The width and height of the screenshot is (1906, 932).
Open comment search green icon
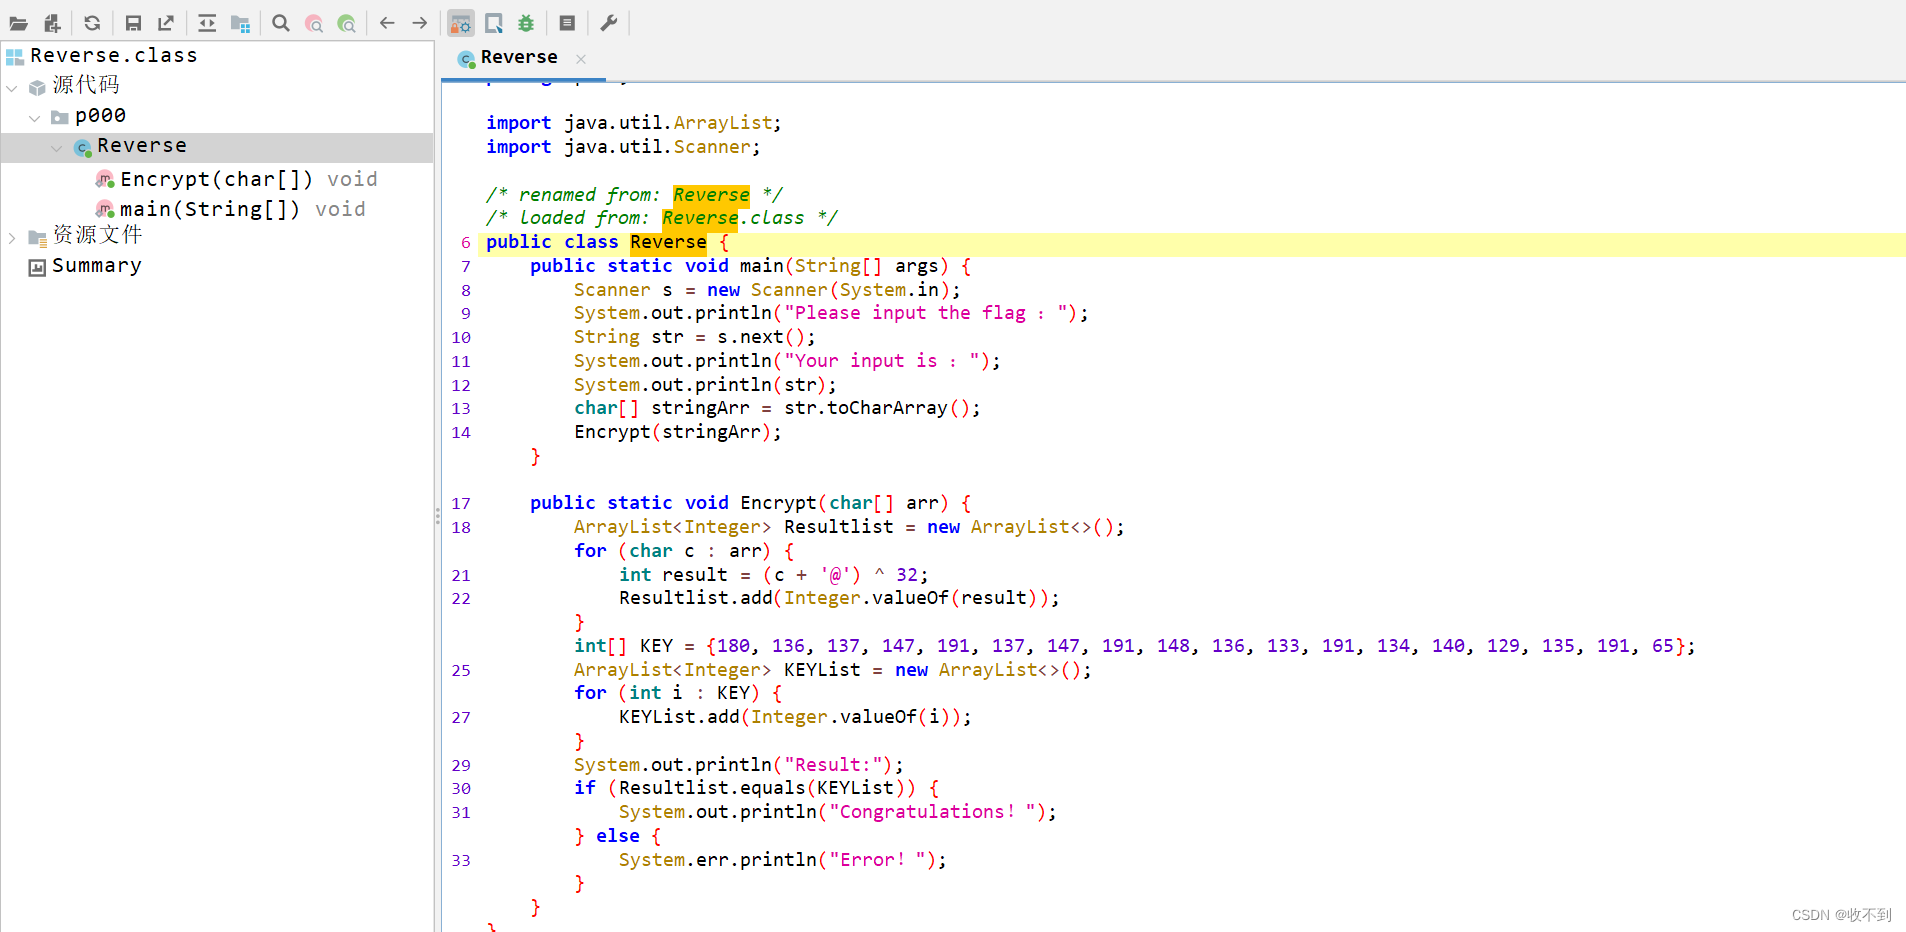tap(347, 23)
